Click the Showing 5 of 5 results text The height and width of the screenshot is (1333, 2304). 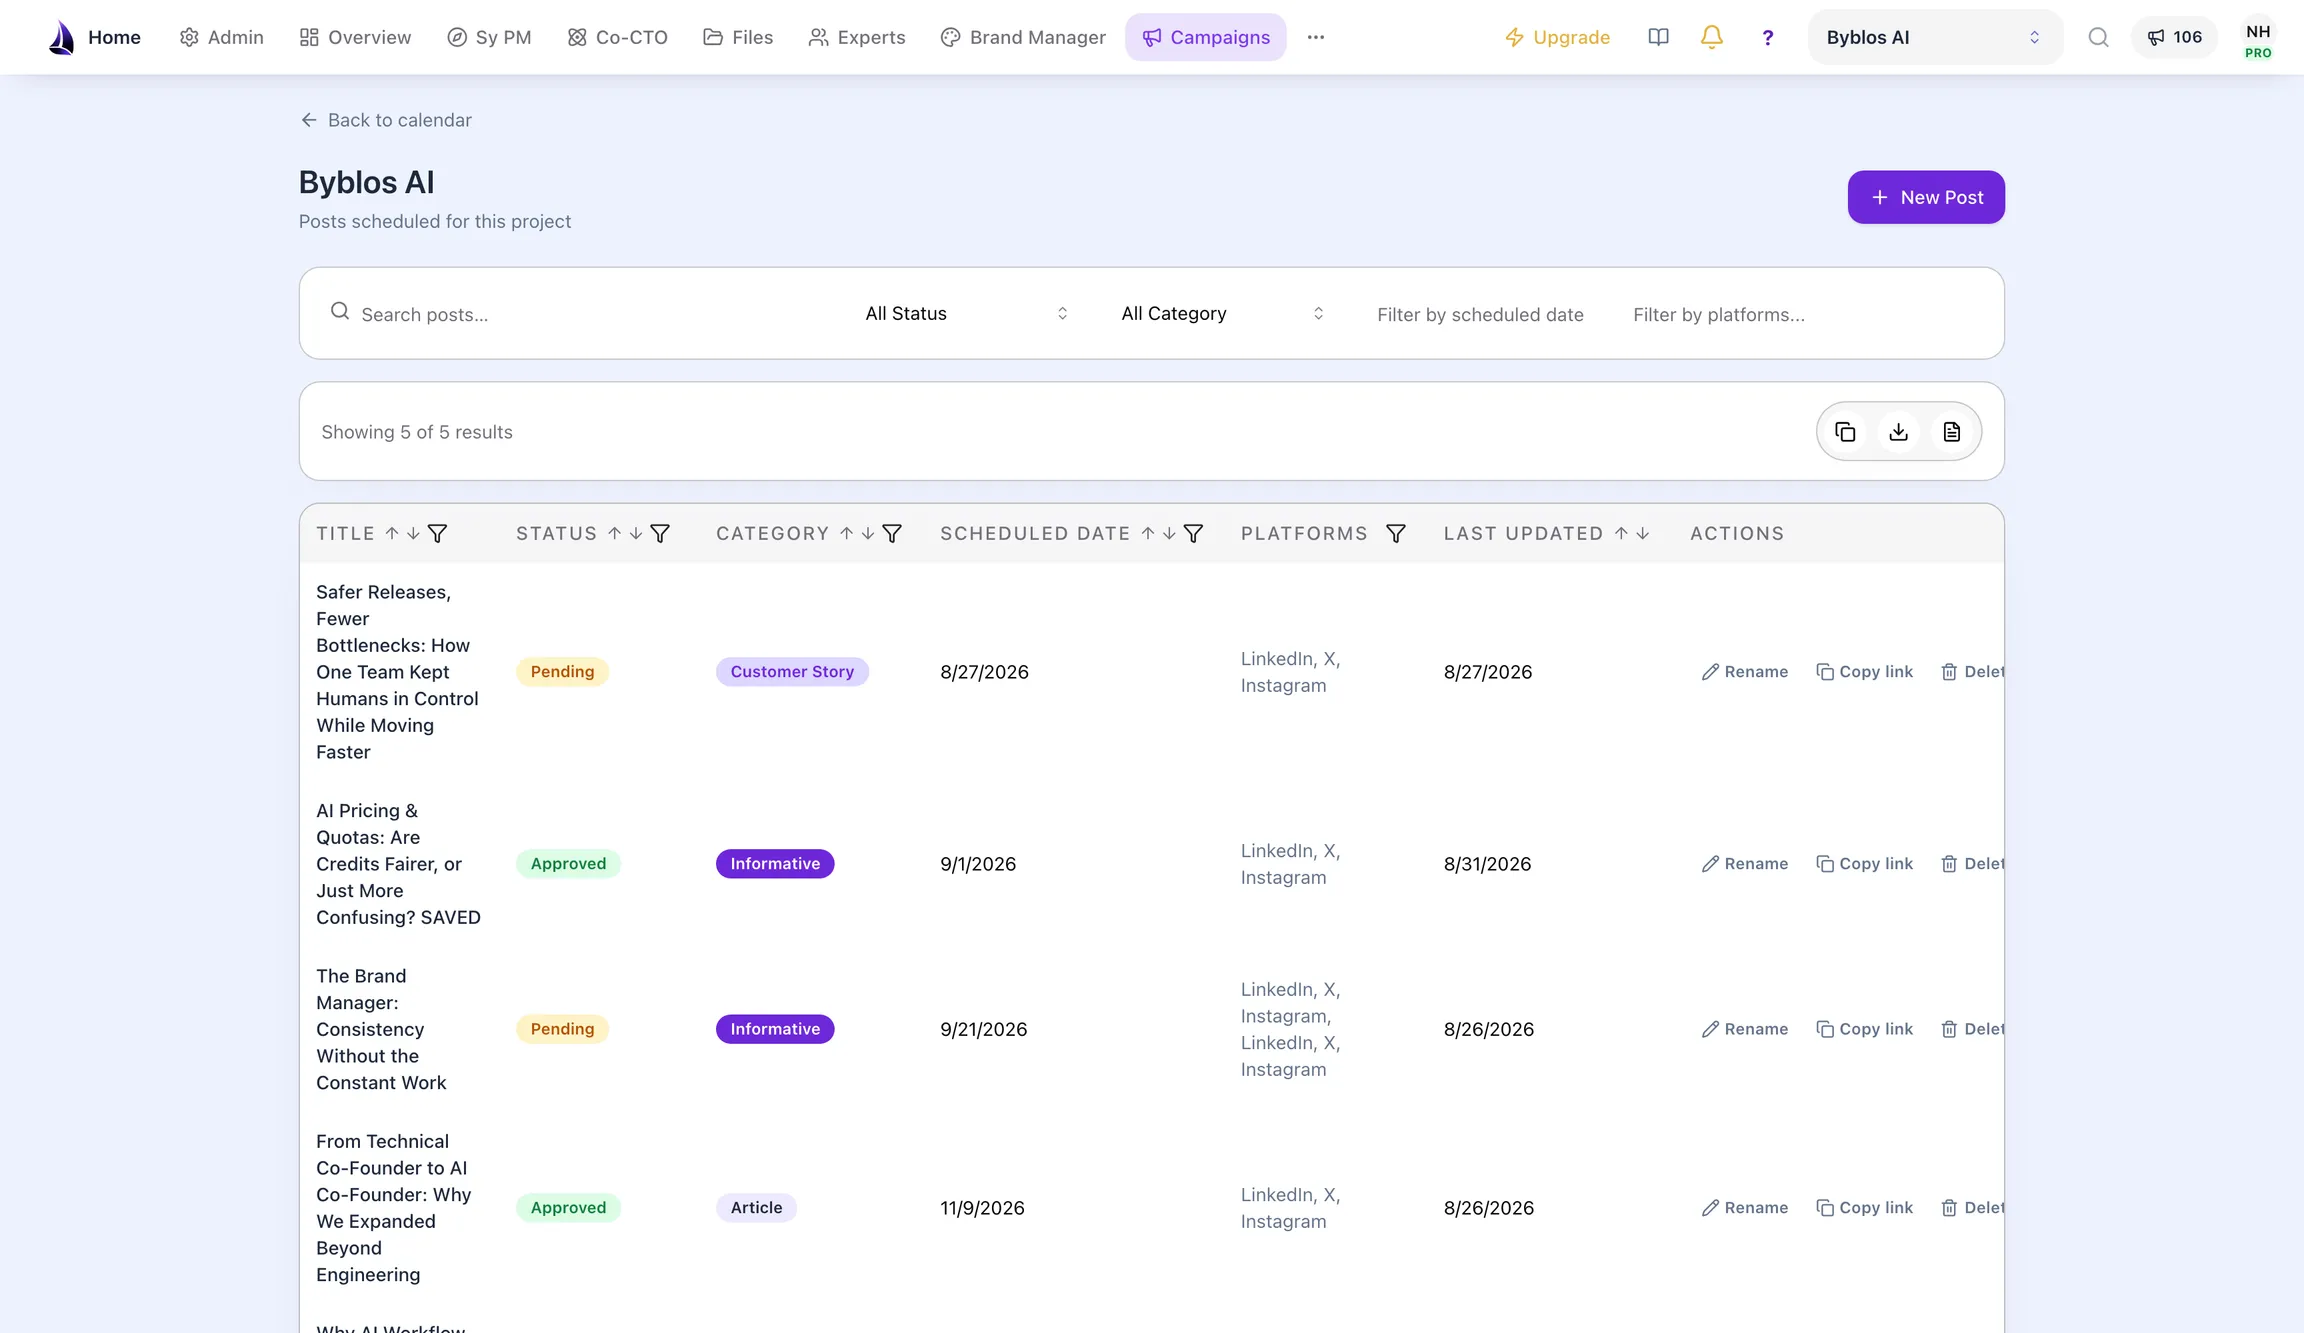(x=417, y=432)
